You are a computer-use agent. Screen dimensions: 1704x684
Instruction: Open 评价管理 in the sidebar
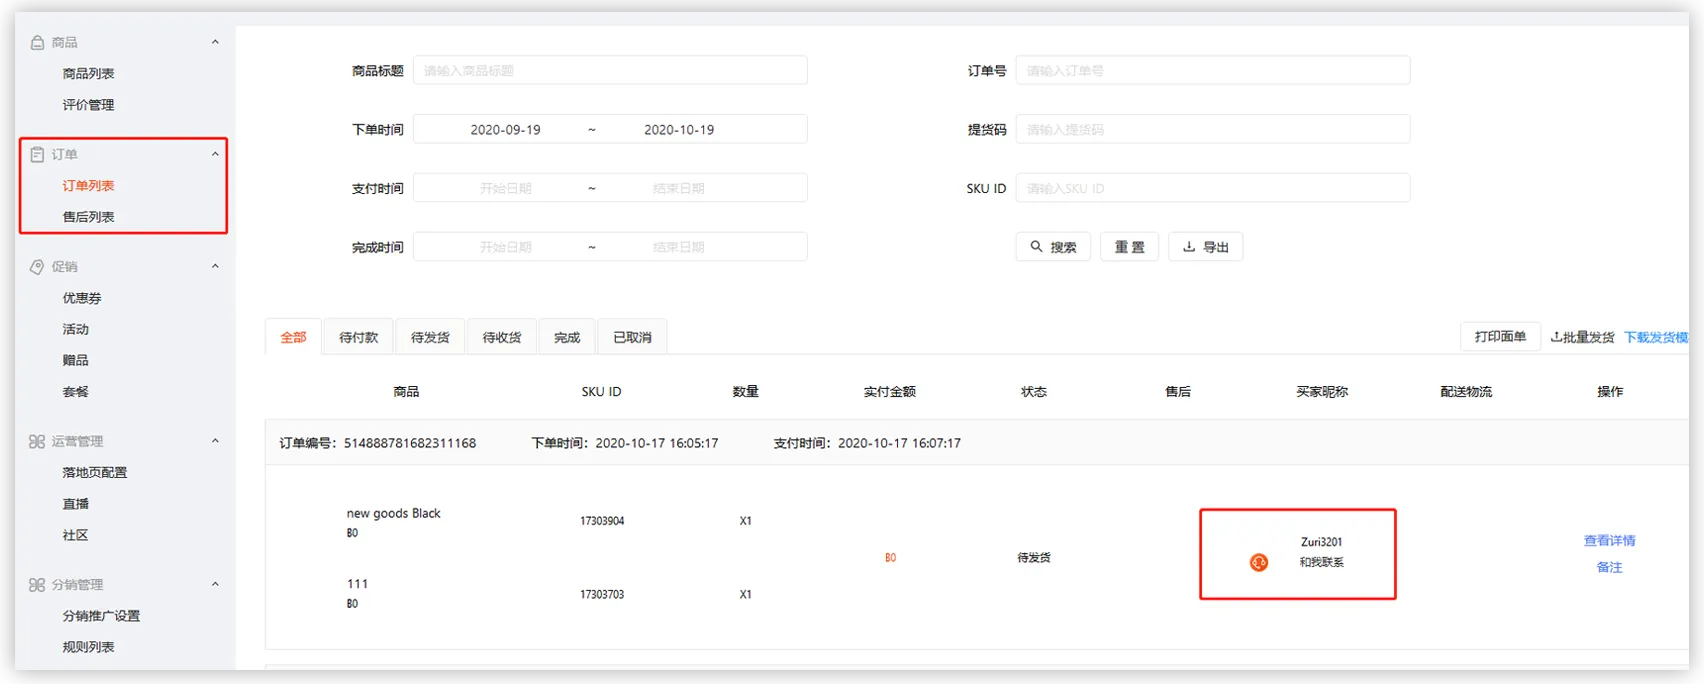pyautogui.click(x=88, y=105)
